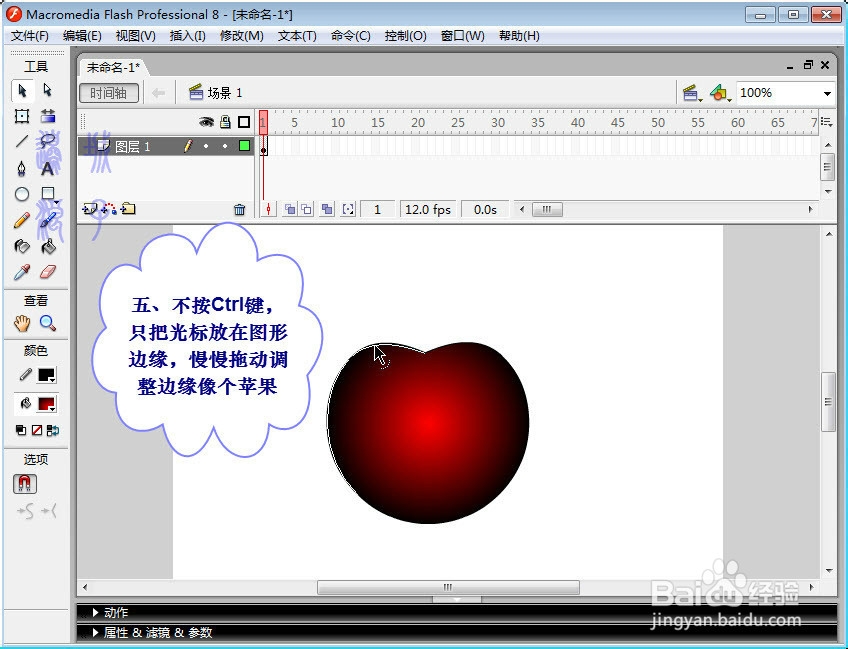Delete the layer with the trash button

click(x=239, y=208)
